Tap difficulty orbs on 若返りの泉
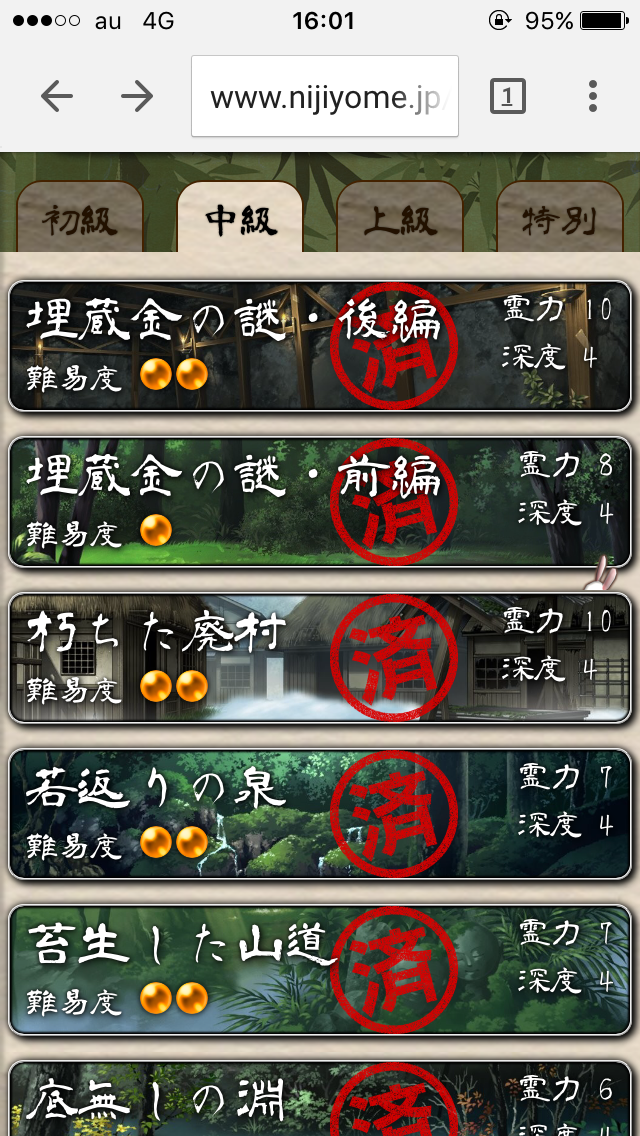The height and width of the screenshot is (1136, 640). pos(174,843)
